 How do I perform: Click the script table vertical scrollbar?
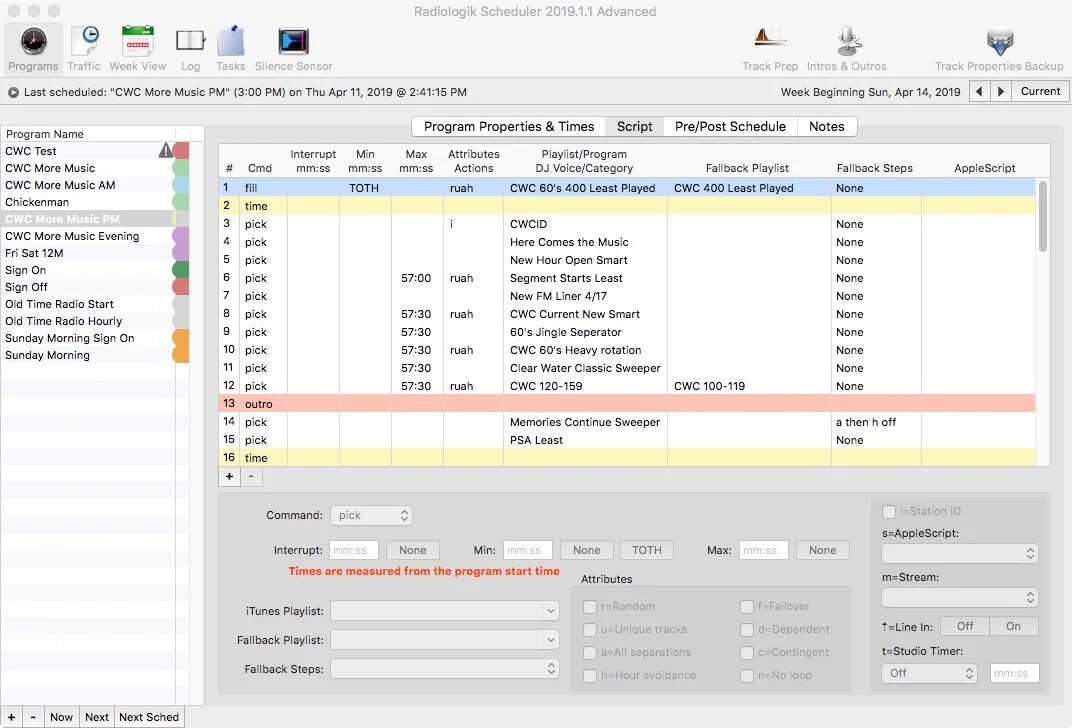pos(1043,217)
